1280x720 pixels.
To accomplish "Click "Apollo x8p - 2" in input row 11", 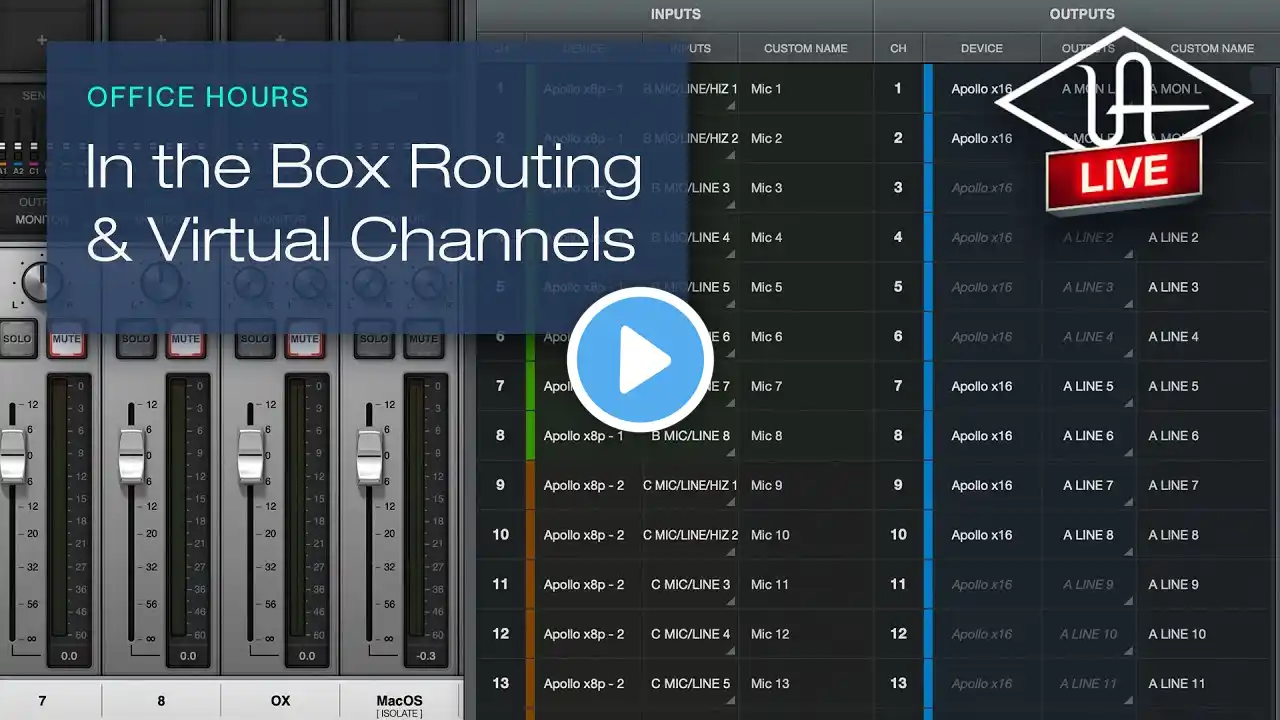I will (x=584, y=584).
